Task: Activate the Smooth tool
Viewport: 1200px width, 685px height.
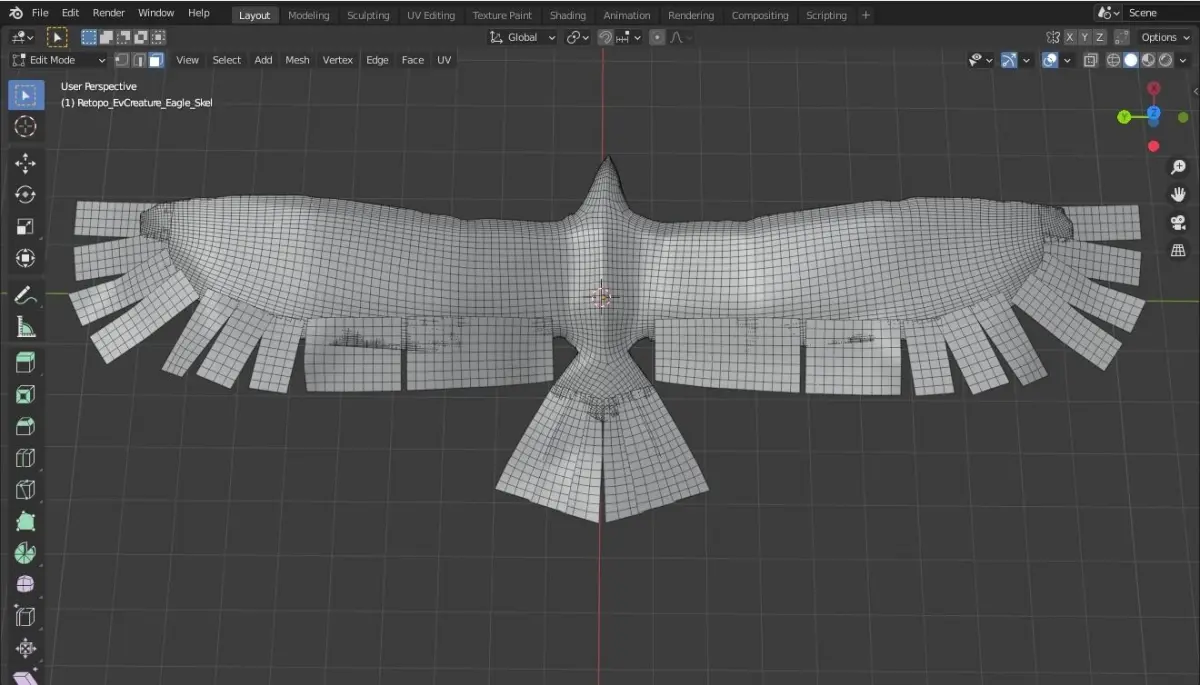Action: click(26, 584)
